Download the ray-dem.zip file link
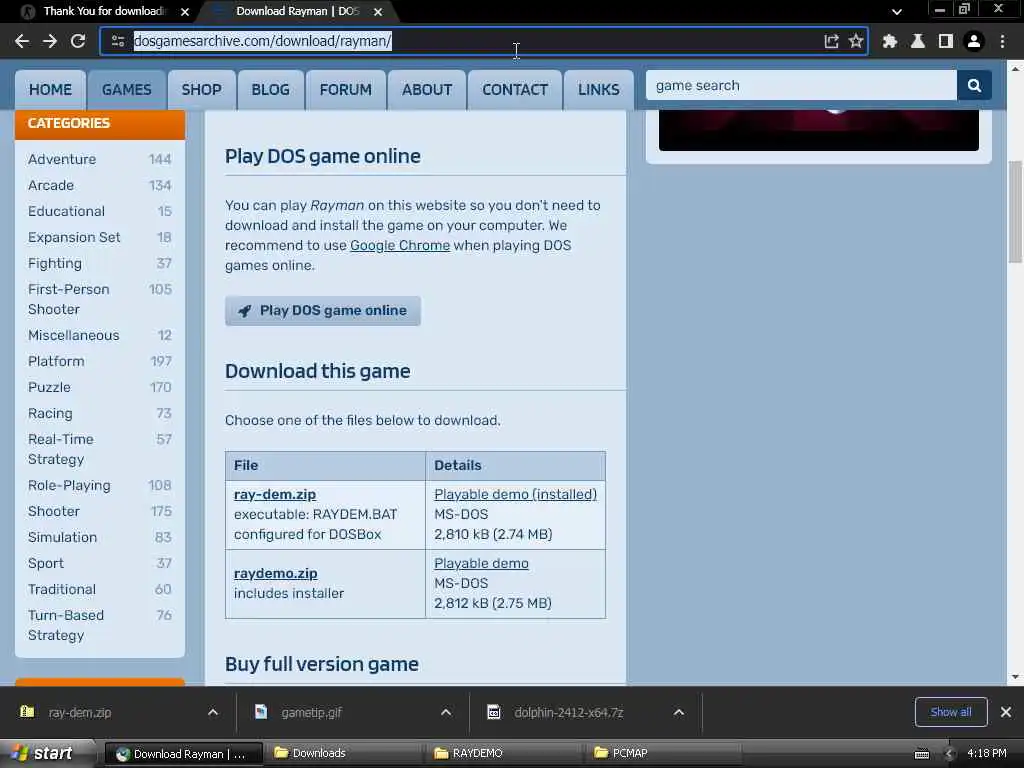Screen dimensions: 1024x768 click(275, 494)
